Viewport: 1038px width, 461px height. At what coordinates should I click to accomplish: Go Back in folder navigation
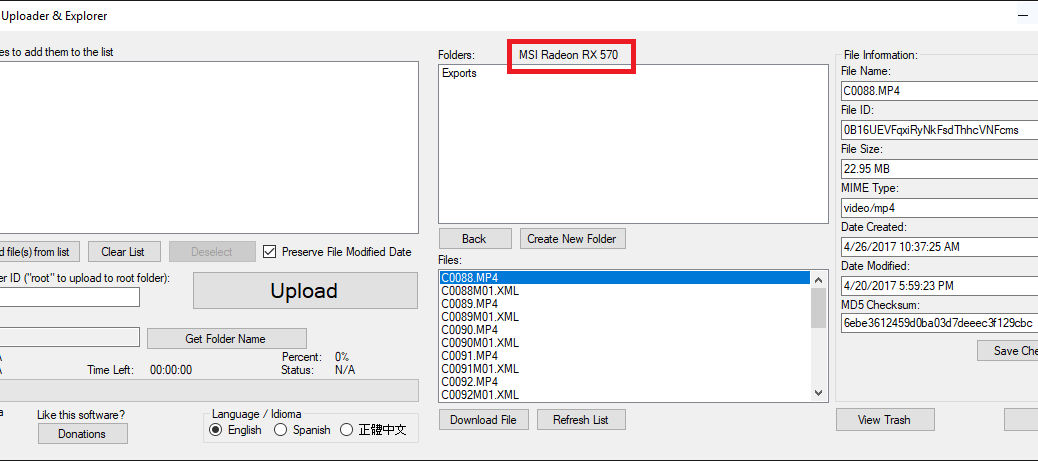point(475,238)
